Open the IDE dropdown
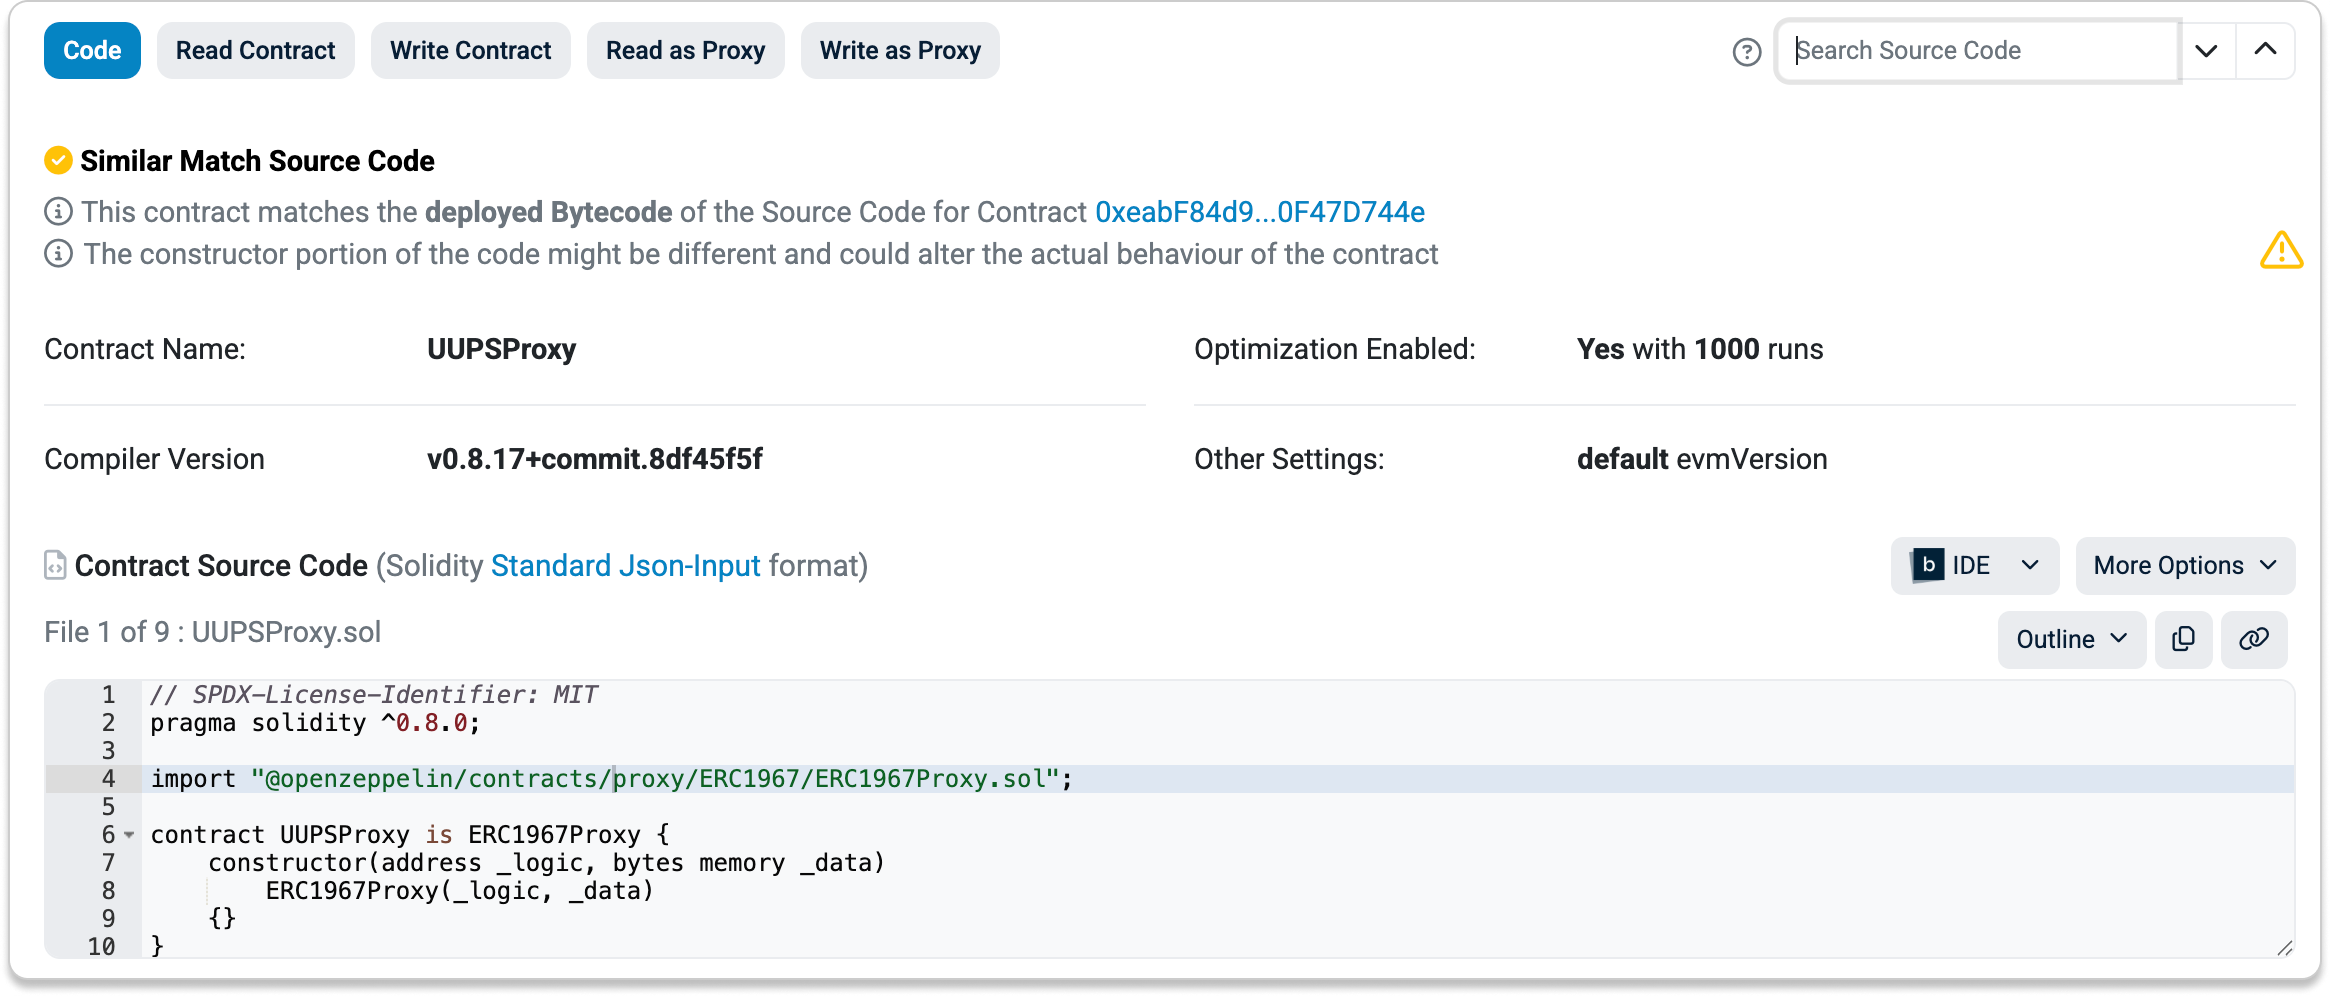The height and width of the screenshot is (996, 2330). (x=1974, y=566)
